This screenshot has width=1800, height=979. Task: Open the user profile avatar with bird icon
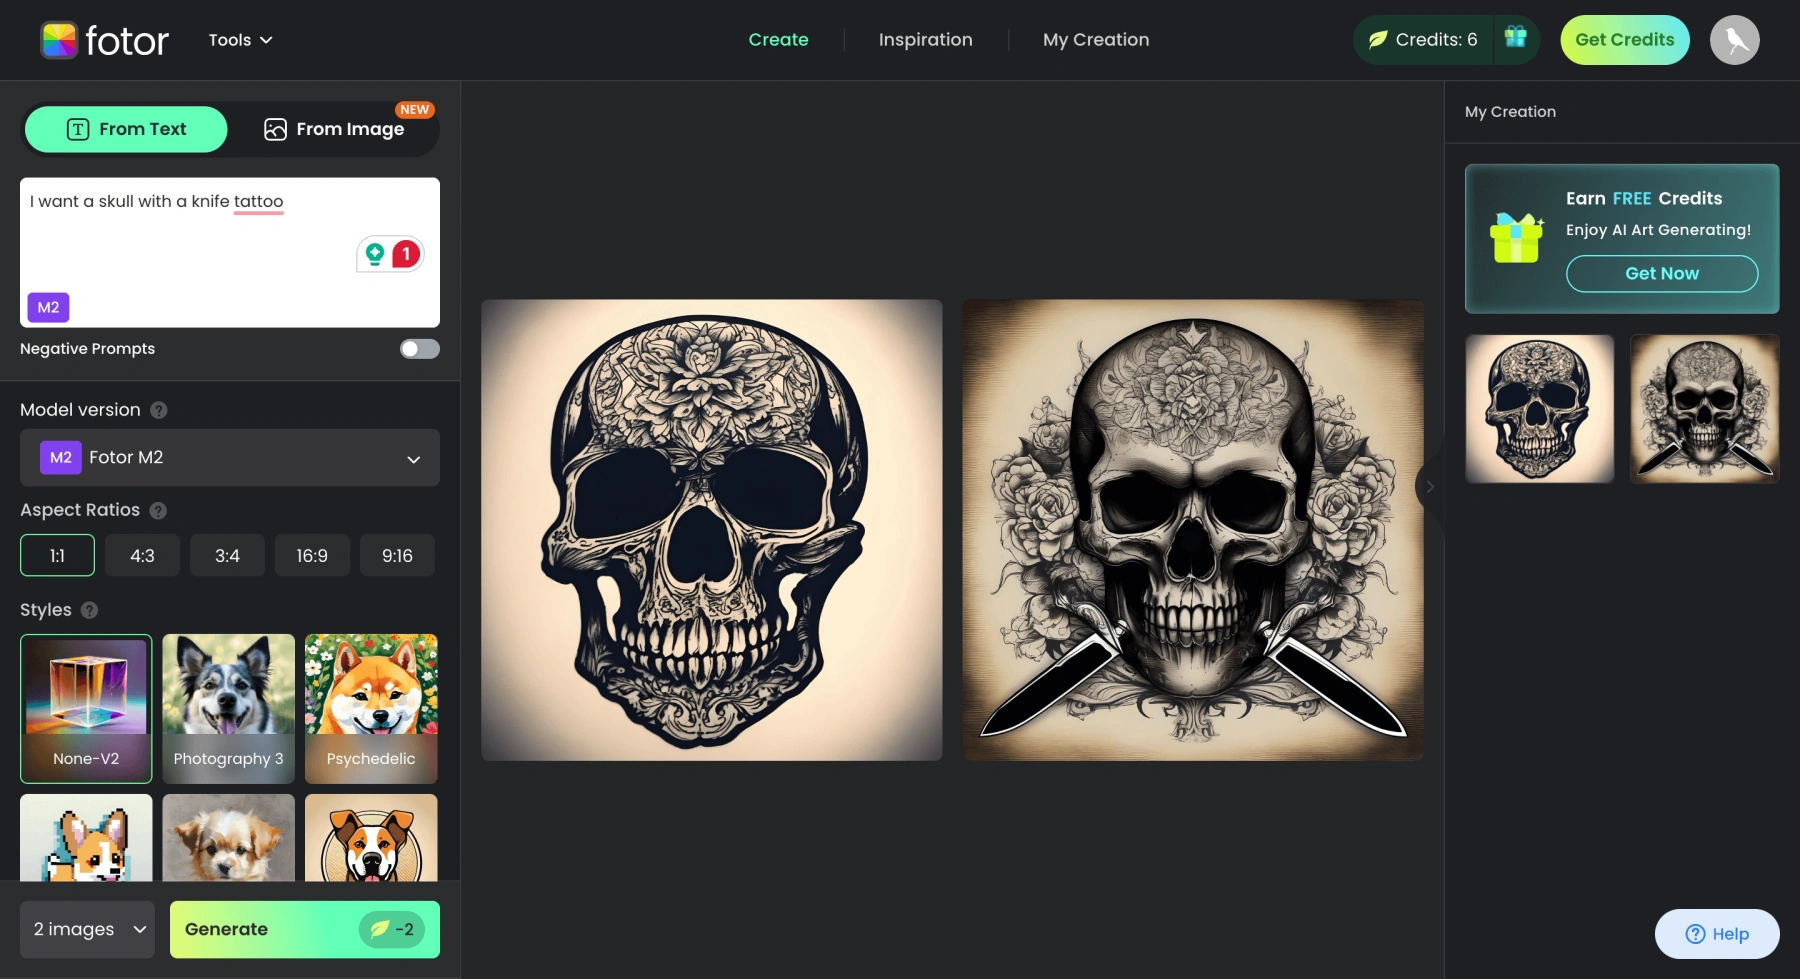click(x=1734, y=40)
